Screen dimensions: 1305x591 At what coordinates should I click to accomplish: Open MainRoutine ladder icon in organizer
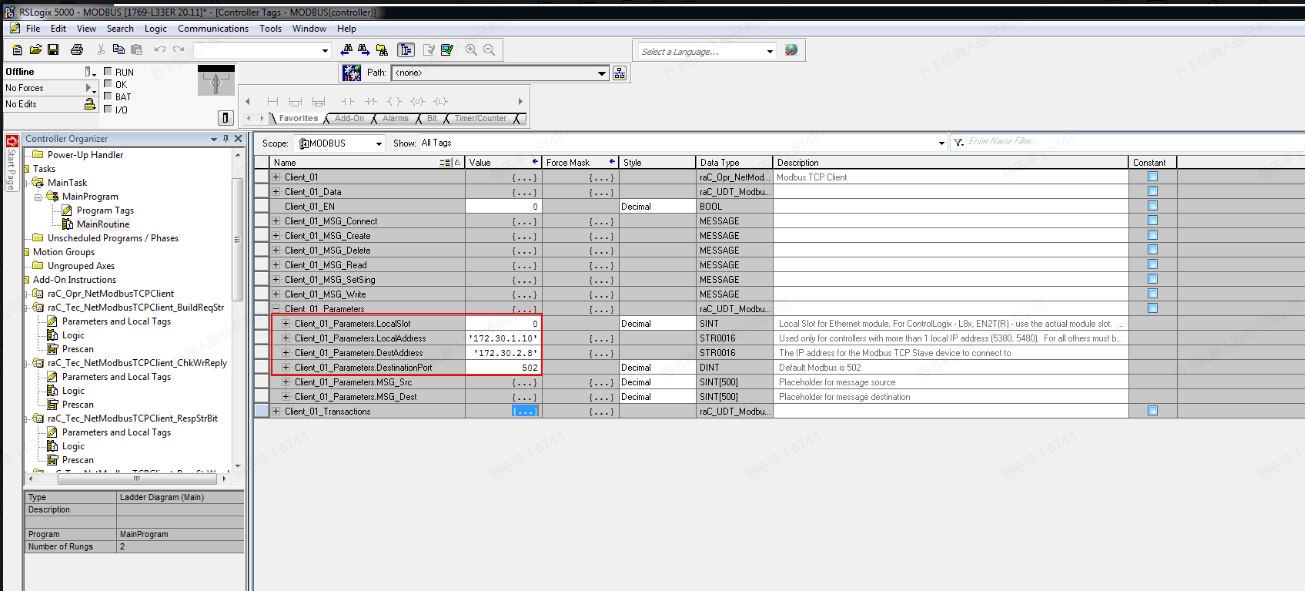point(68,224)
